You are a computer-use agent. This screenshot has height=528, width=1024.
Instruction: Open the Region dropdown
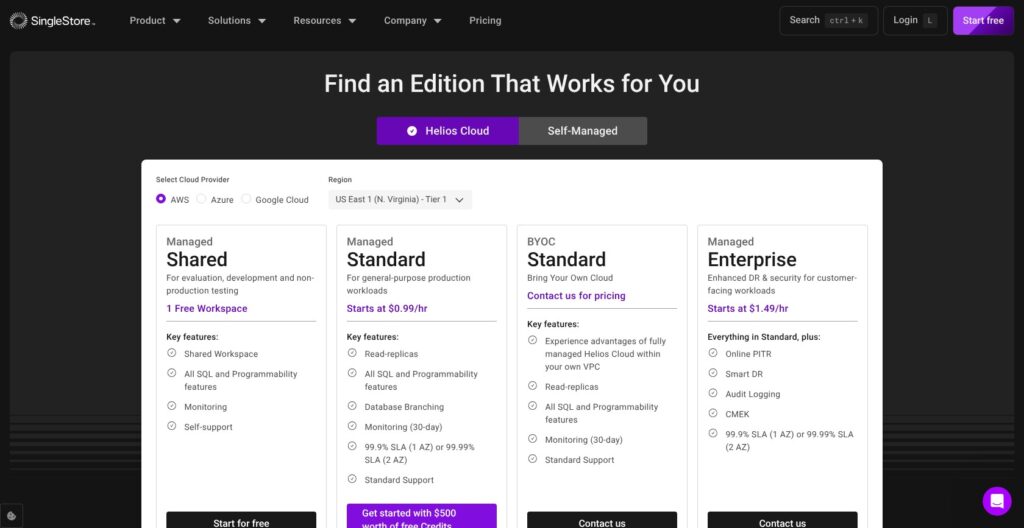click(400, 199)
